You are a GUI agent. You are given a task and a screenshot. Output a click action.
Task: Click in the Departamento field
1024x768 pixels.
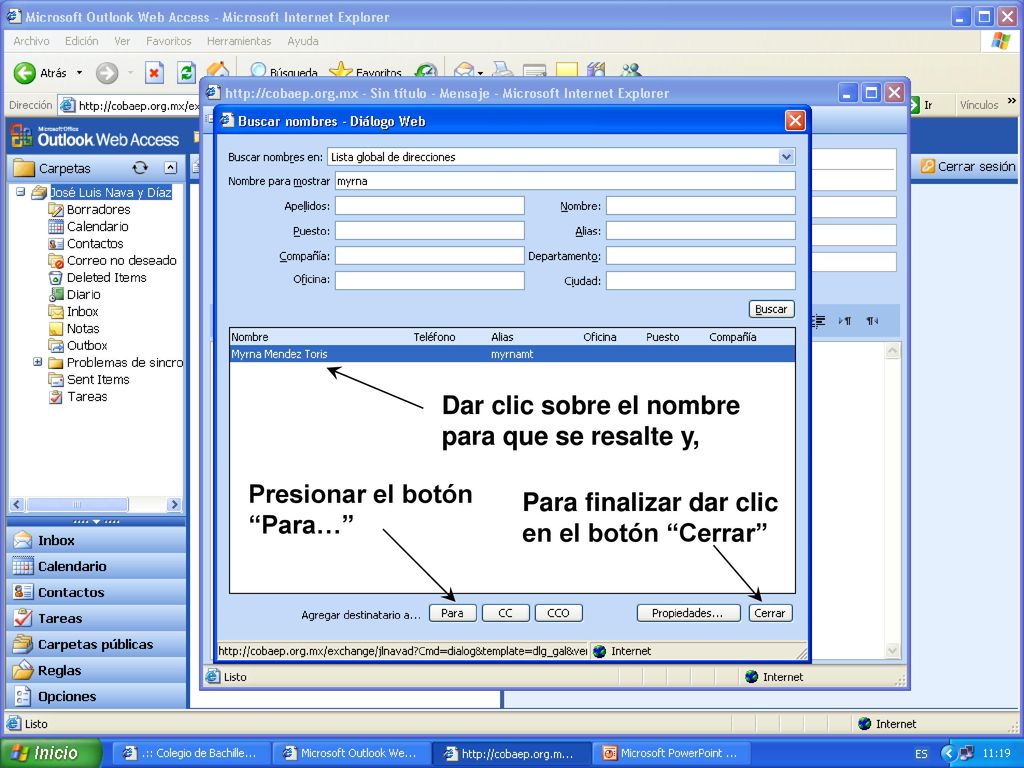(x=701, y=255)
